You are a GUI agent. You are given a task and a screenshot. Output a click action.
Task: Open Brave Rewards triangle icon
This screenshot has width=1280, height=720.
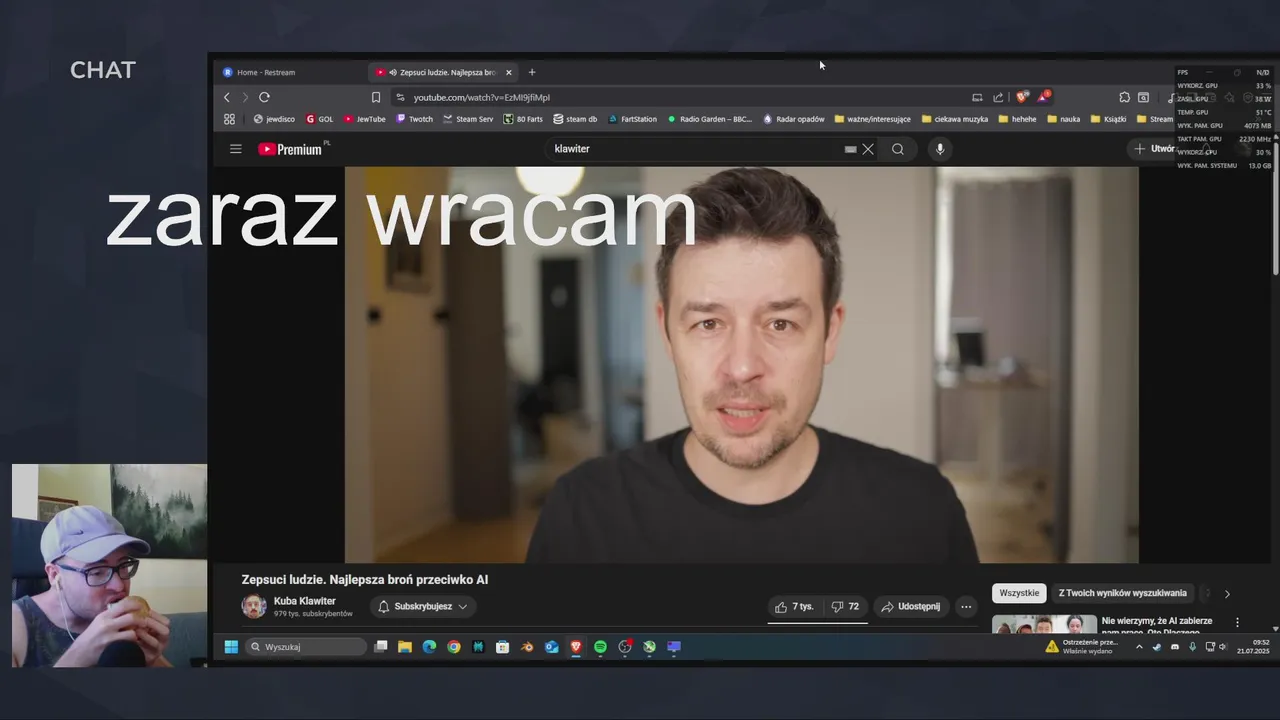tap(1043, 97)
